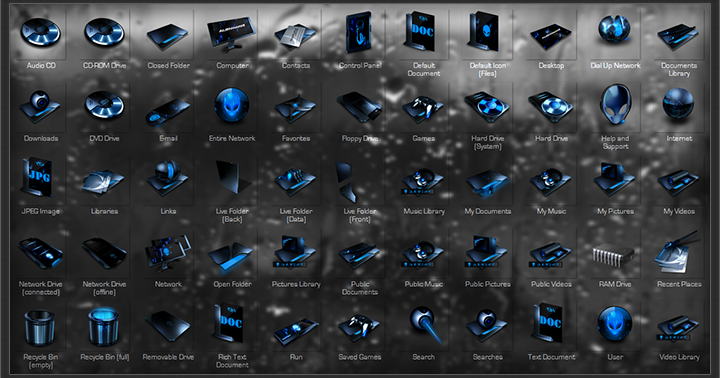Select the Hard Drive (System) icon

click(486, 107)
